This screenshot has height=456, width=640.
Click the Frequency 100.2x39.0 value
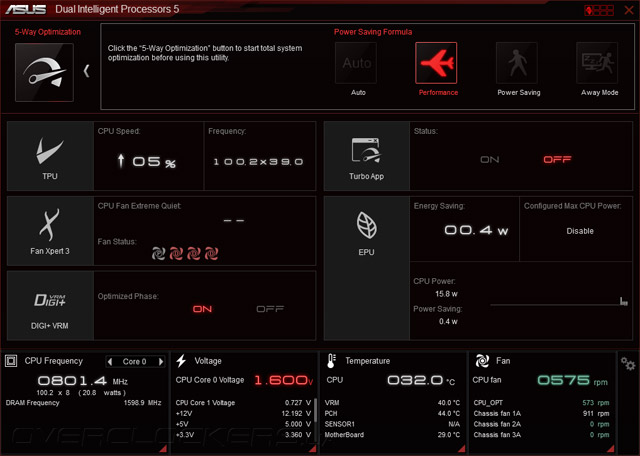click(258, 162)
